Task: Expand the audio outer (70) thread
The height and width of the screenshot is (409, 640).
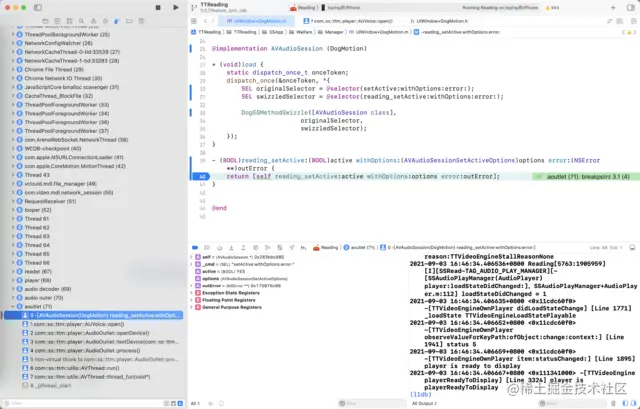Action: tap(13, 298)
